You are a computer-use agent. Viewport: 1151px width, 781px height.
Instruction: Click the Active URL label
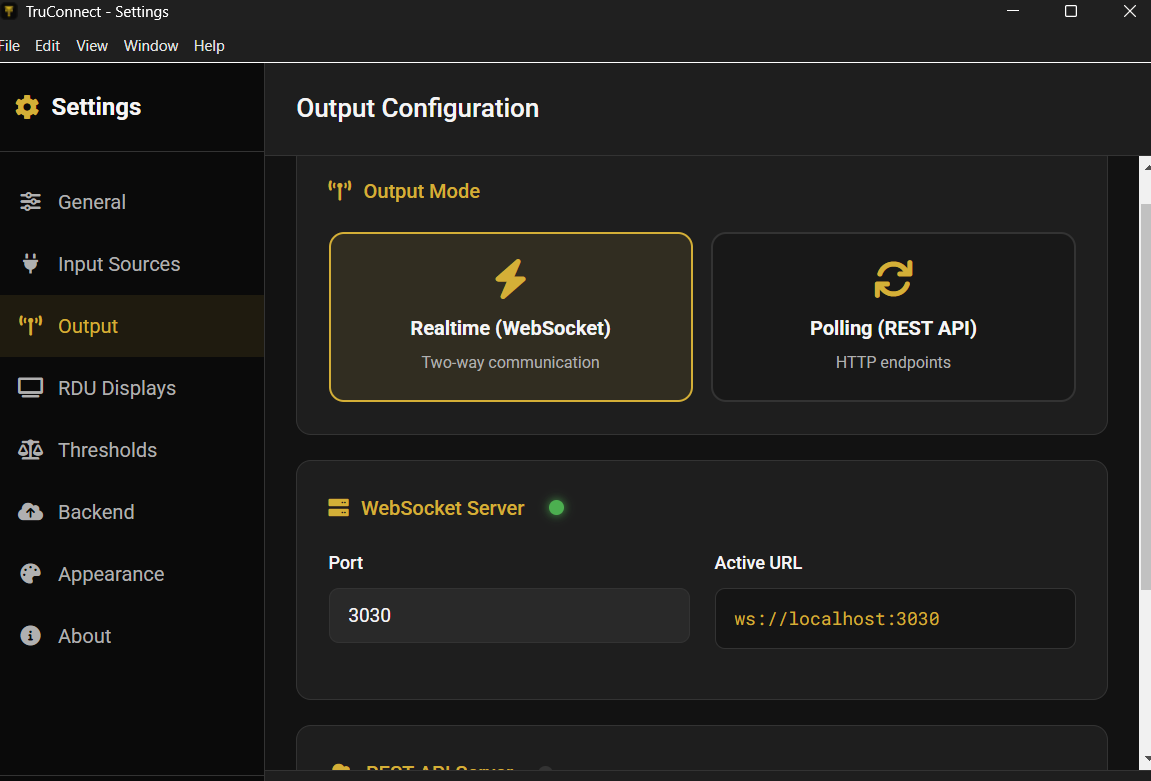point(758,562)
